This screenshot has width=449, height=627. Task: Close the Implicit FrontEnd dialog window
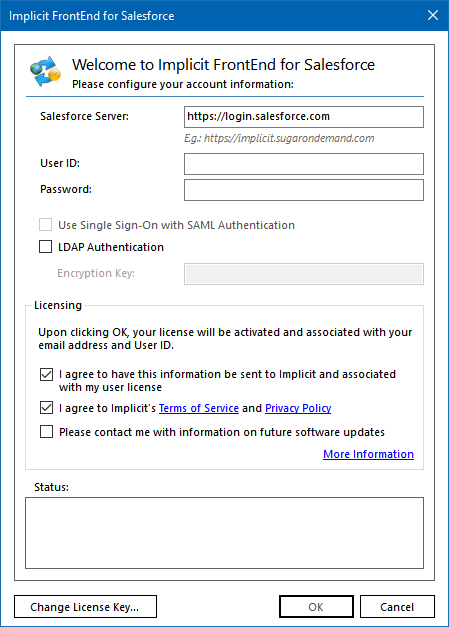tap(433, 15)
